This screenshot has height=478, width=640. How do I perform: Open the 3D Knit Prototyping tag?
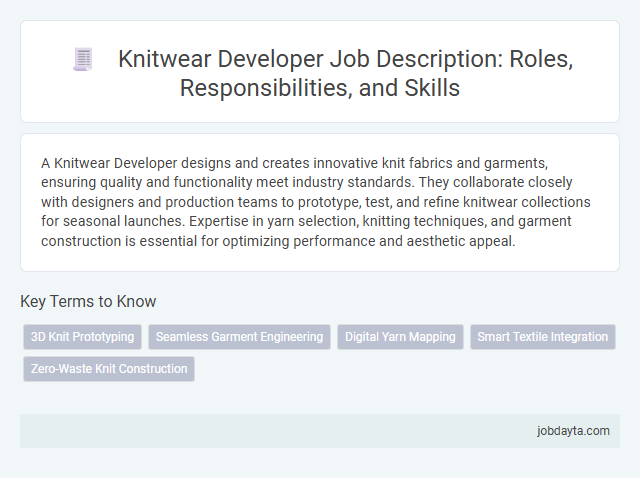tap(82, 337)
